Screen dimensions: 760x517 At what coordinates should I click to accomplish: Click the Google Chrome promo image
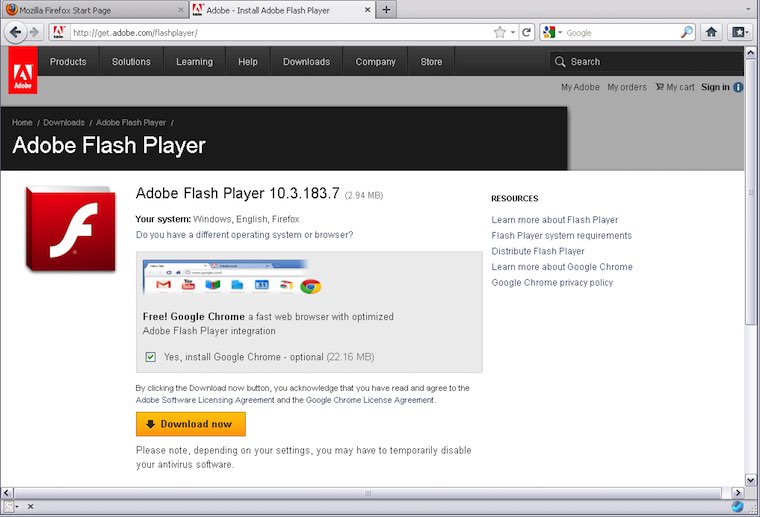click(x=233, y=278)
